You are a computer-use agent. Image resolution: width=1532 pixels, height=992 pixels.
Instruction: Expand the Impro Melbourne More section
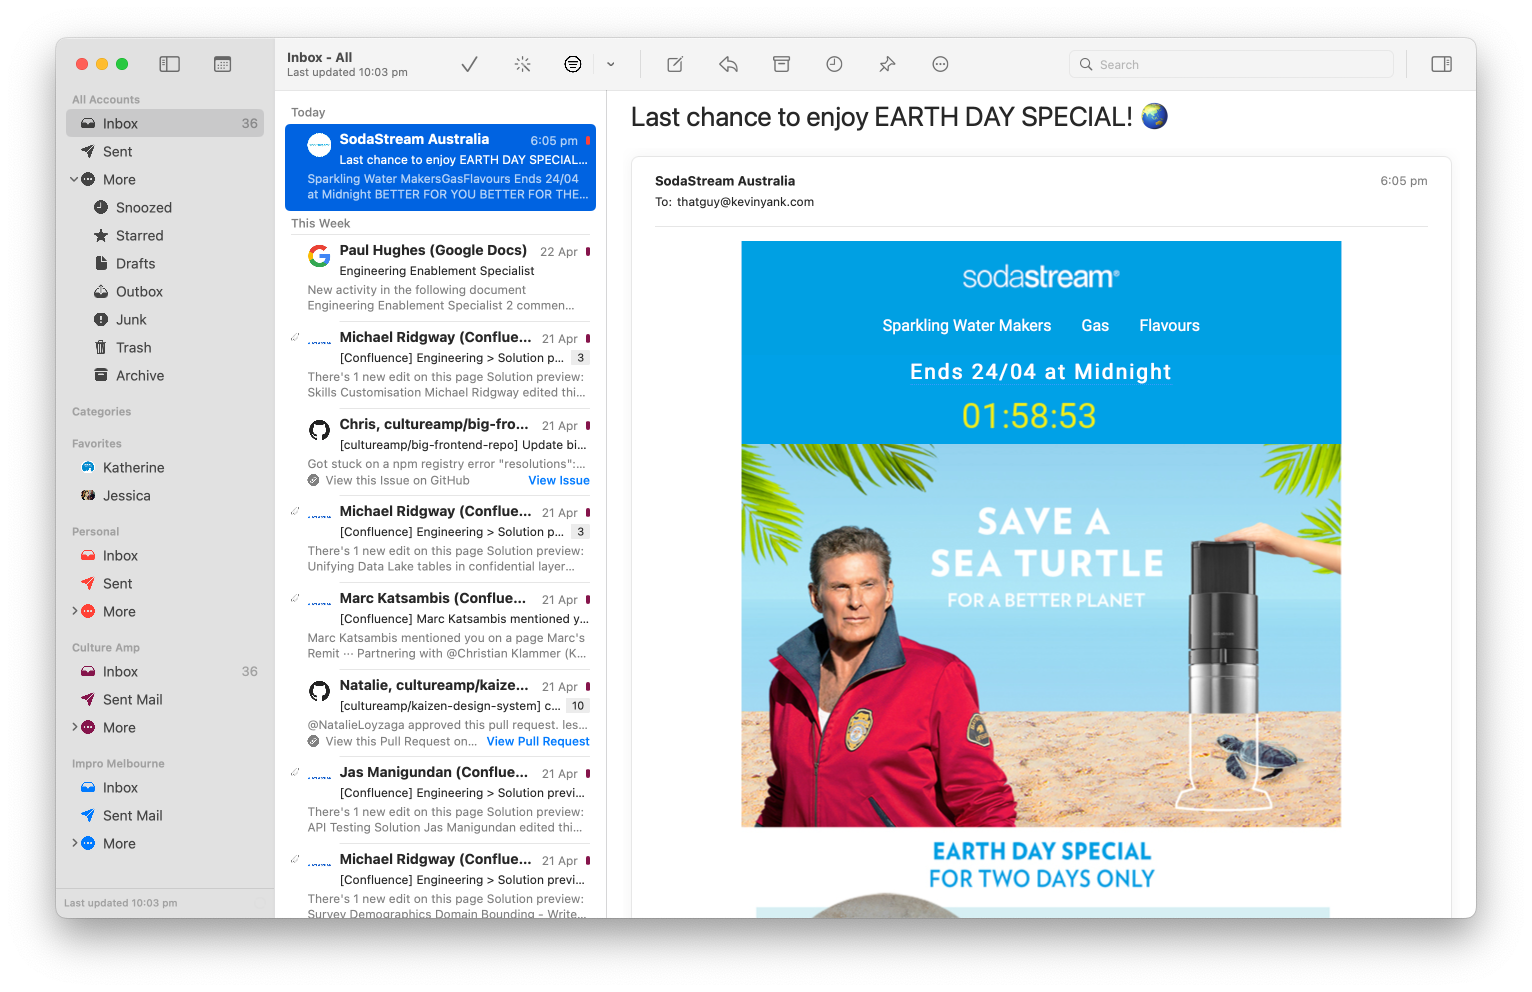point(74,844)
